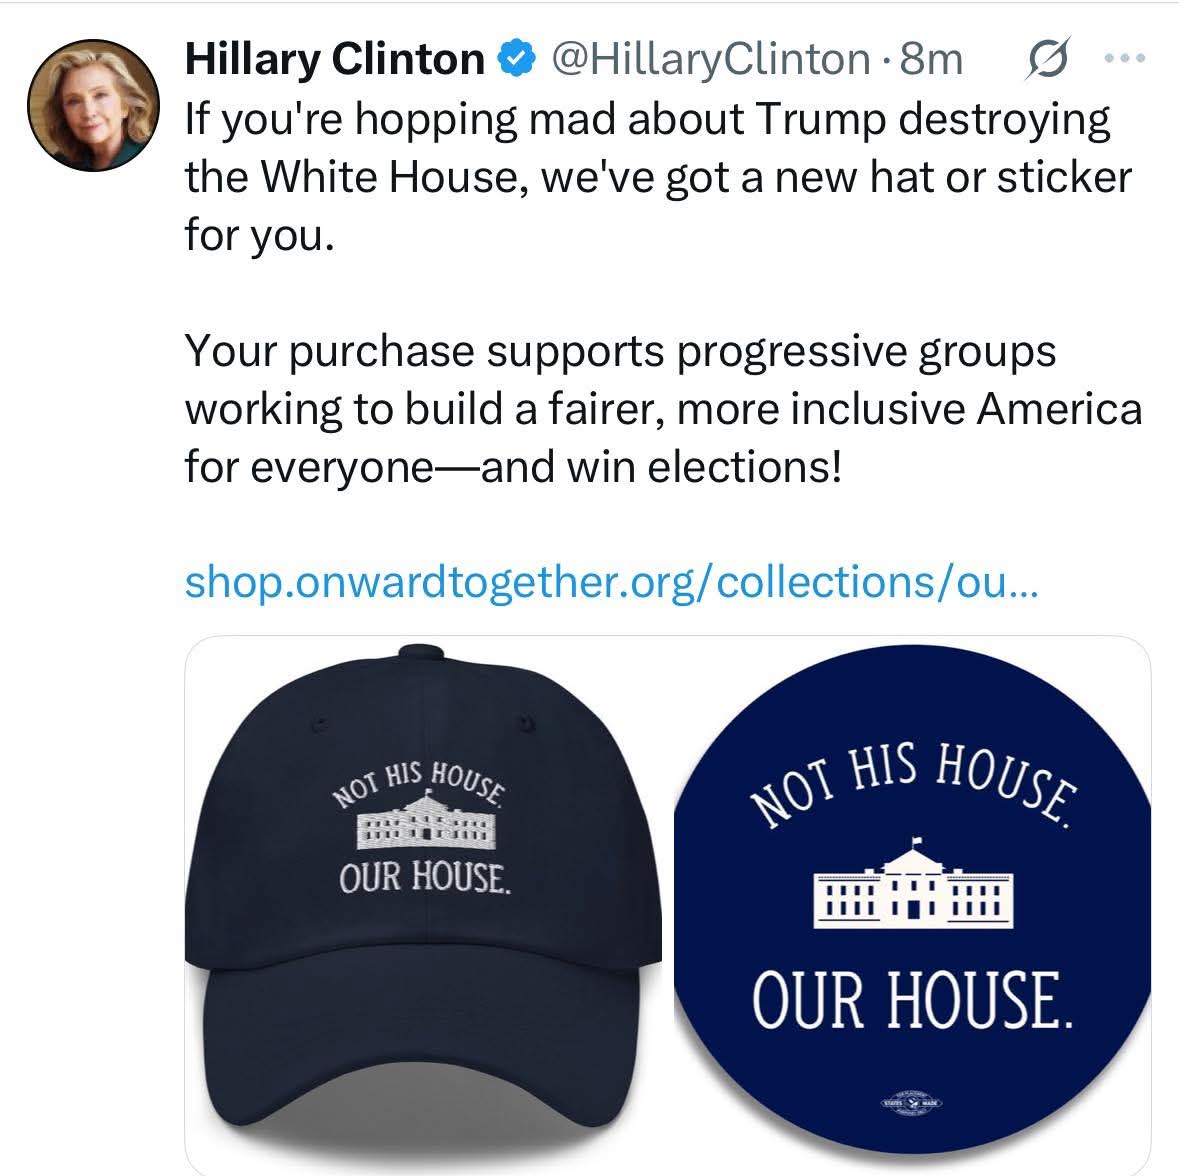The image size is (1179, 1176).
Task: Click the hat's curved brim
Action: click(423, 1053)
